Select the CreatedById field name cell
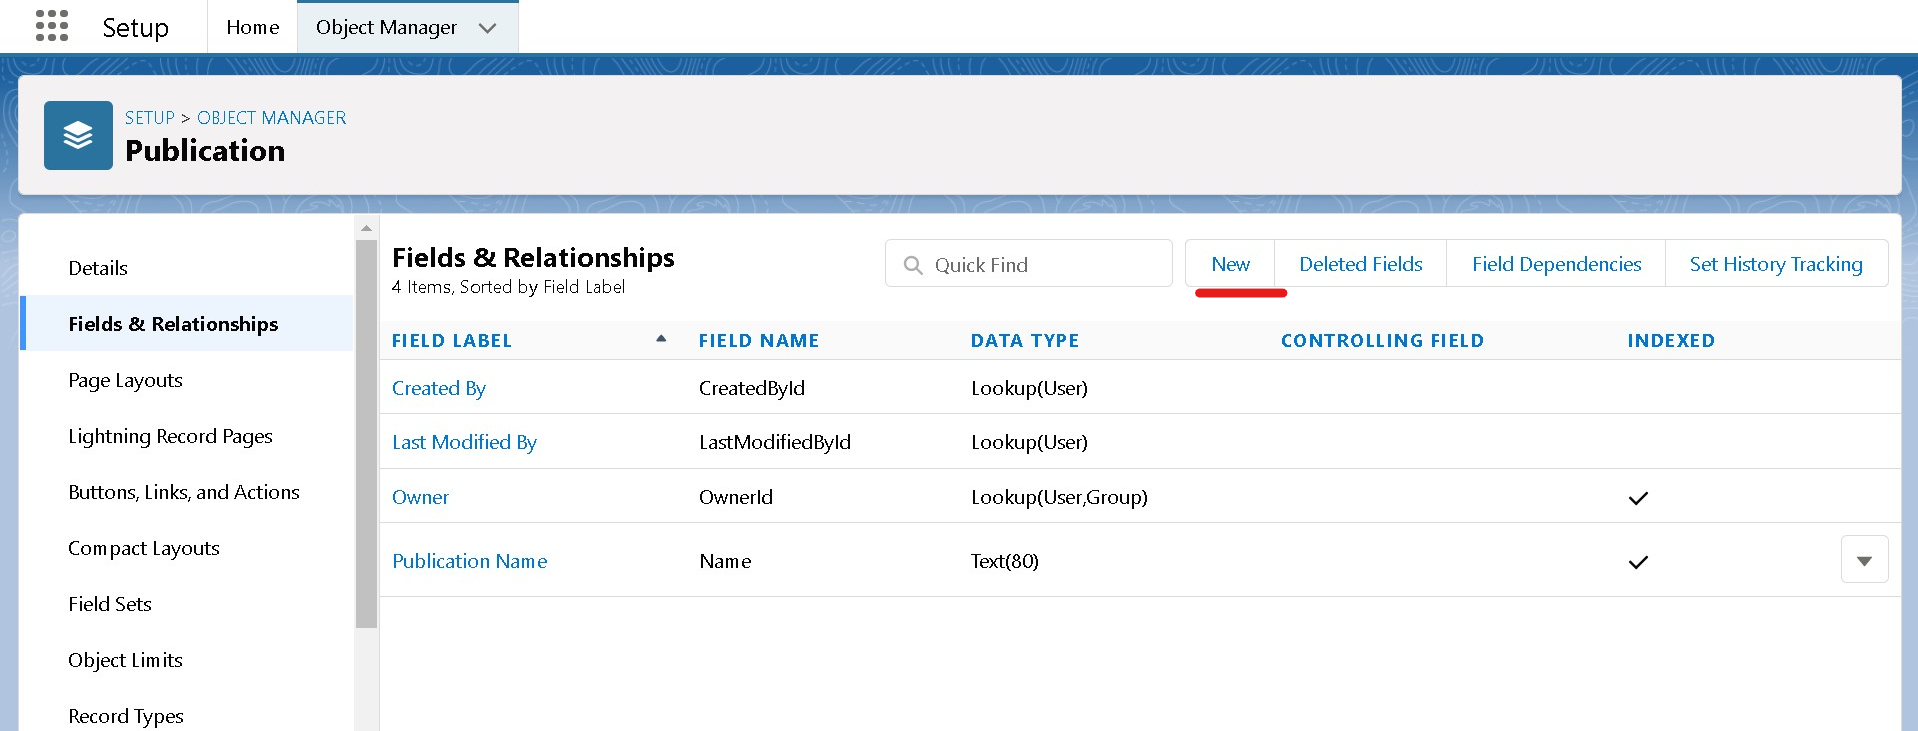1918x731 pixels. coord(752,388)
